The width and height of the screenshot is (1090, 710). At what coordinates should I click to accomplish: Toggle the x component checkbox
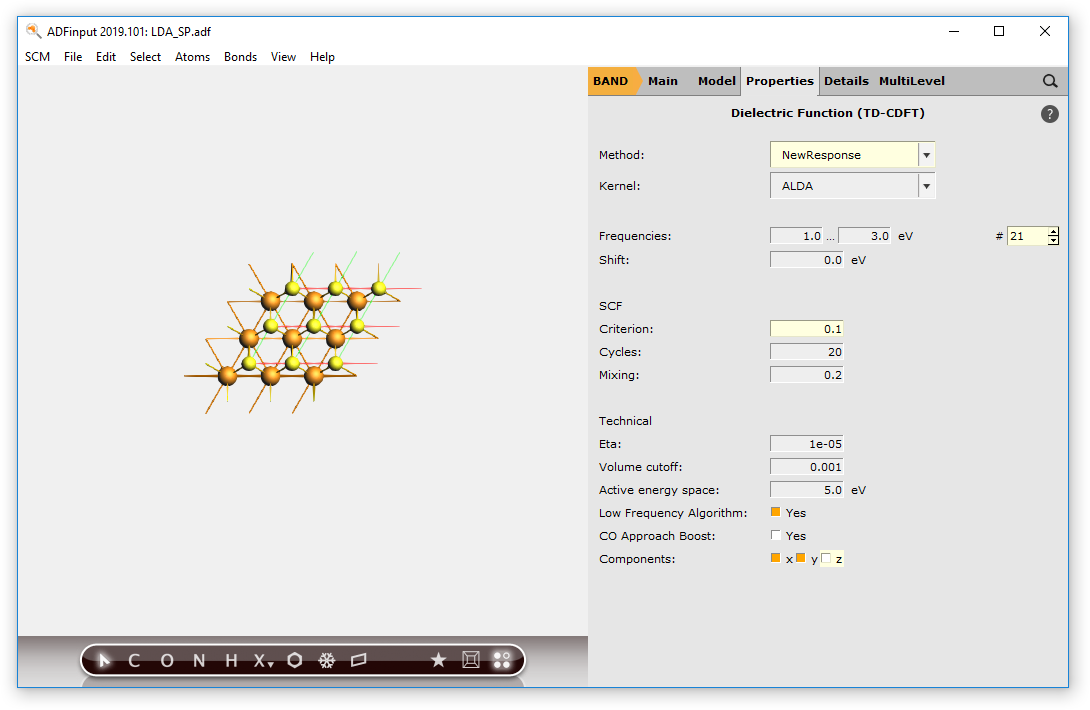(x=776, y=558)
